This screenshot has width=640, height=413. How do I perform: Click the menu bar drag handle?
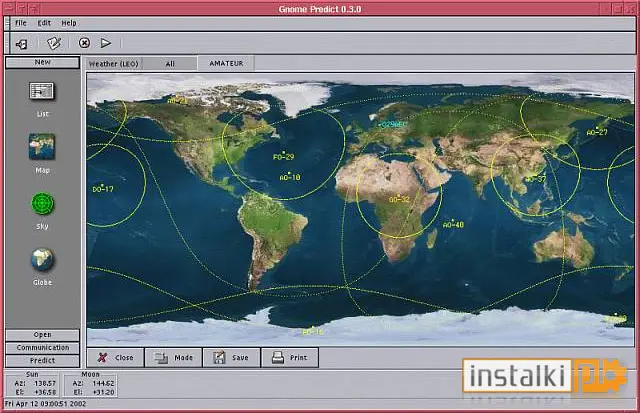7,23
